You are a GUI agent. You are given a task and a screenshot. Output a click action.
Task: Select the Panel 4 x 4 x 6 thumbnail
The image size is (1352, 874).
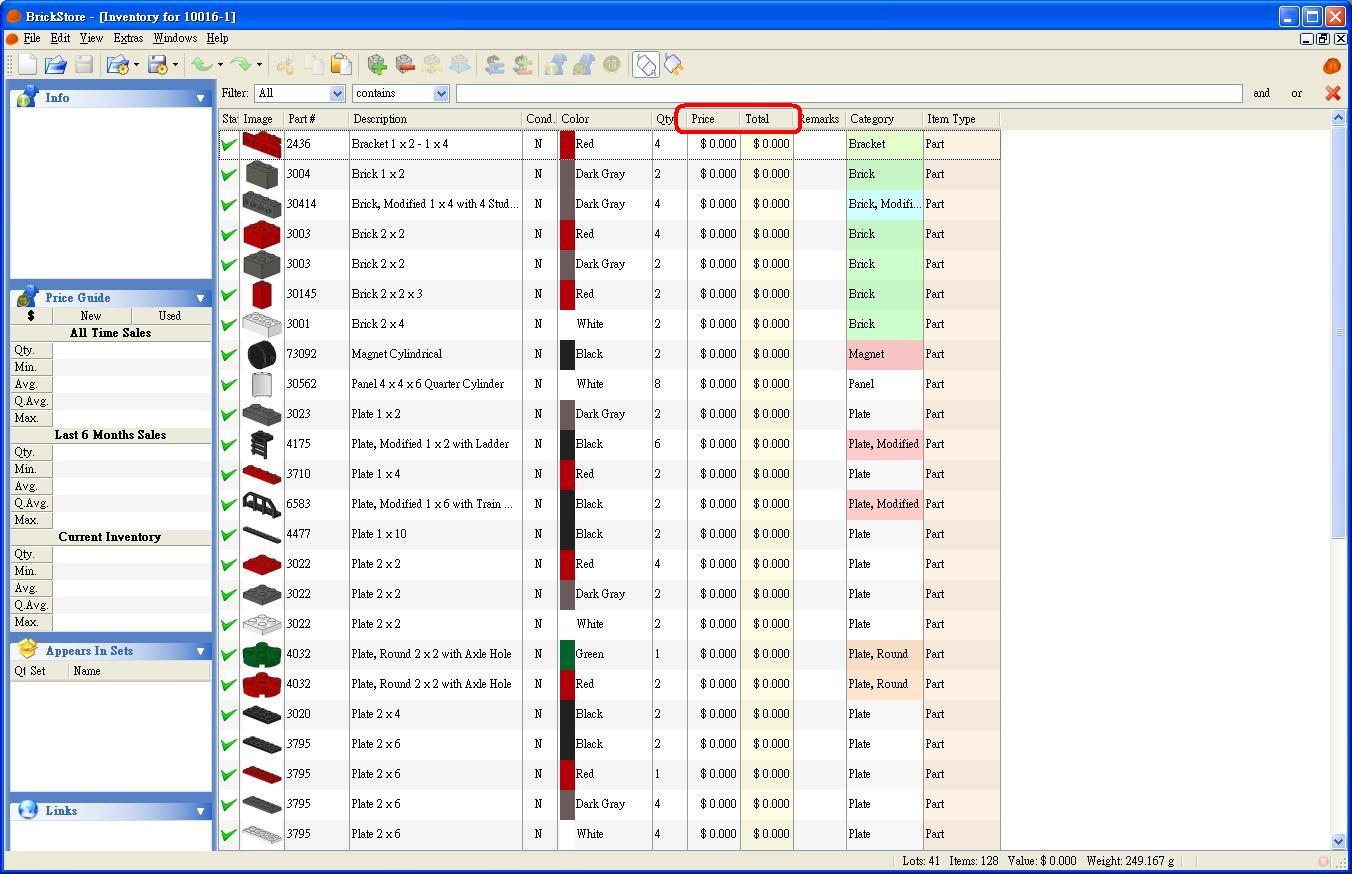tap(262, 384)
